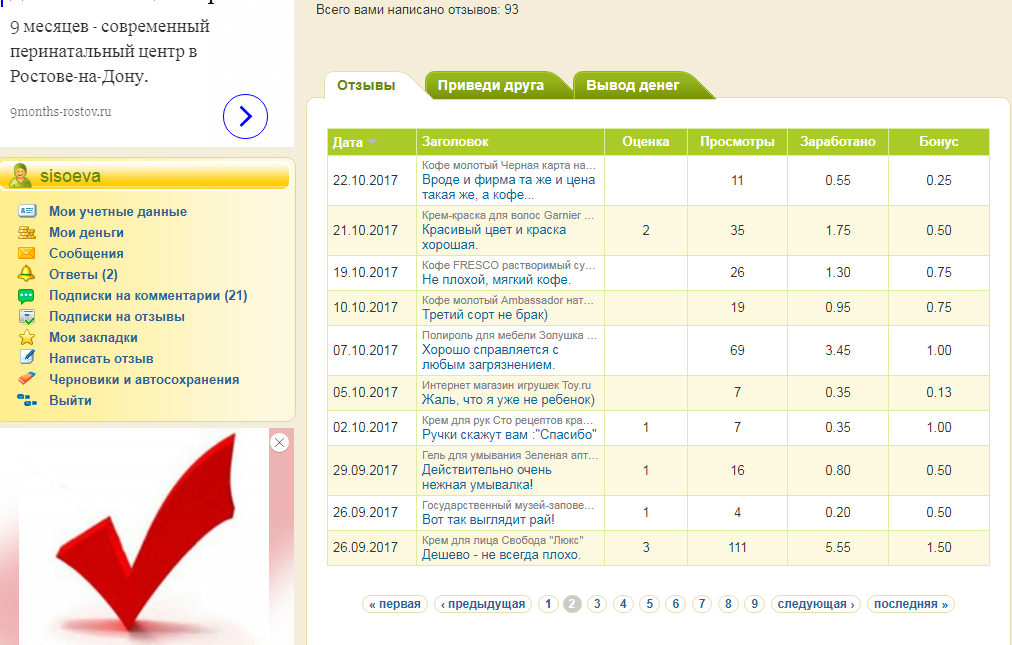This screenshot has width=1012, height=645.
Task: Select page 9 in pagination
Action: 754,604
